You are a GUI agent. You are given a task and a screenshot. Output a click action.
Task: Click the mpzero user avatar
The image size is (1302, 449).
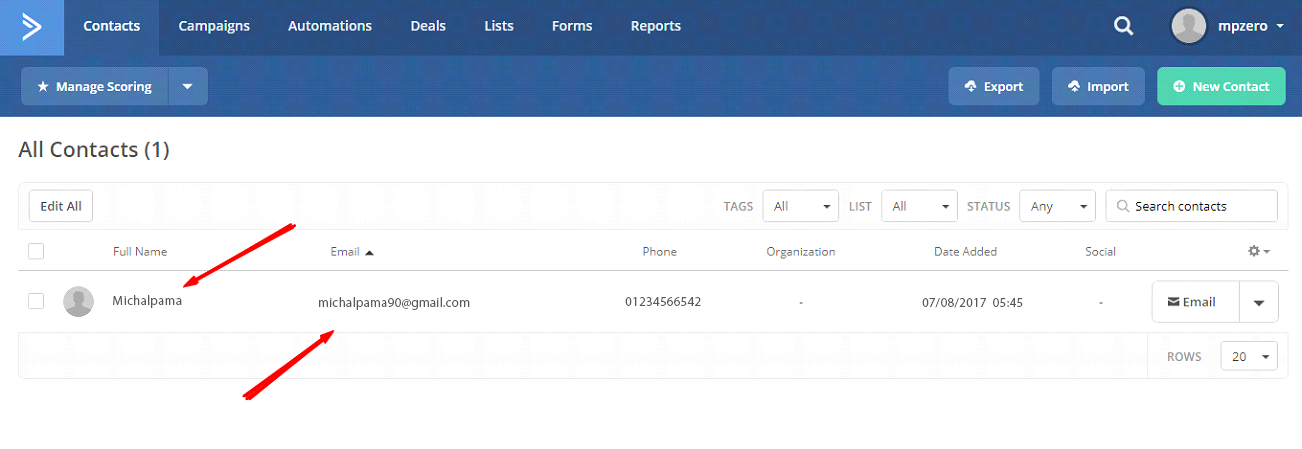(x=1188, y=27)
